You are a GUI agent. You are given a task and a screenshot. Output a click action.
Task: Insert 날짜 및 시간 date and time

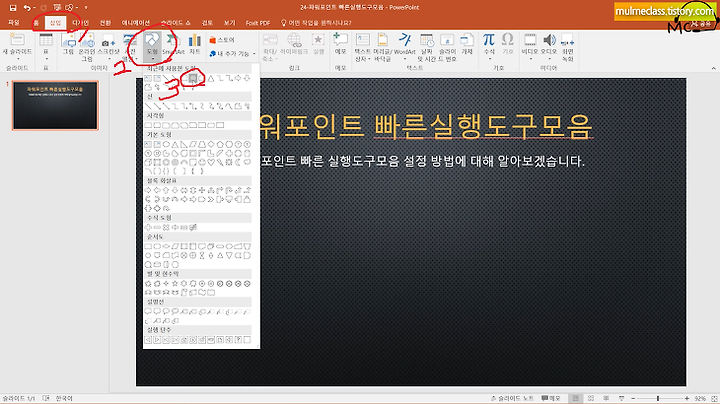point(427,47)
